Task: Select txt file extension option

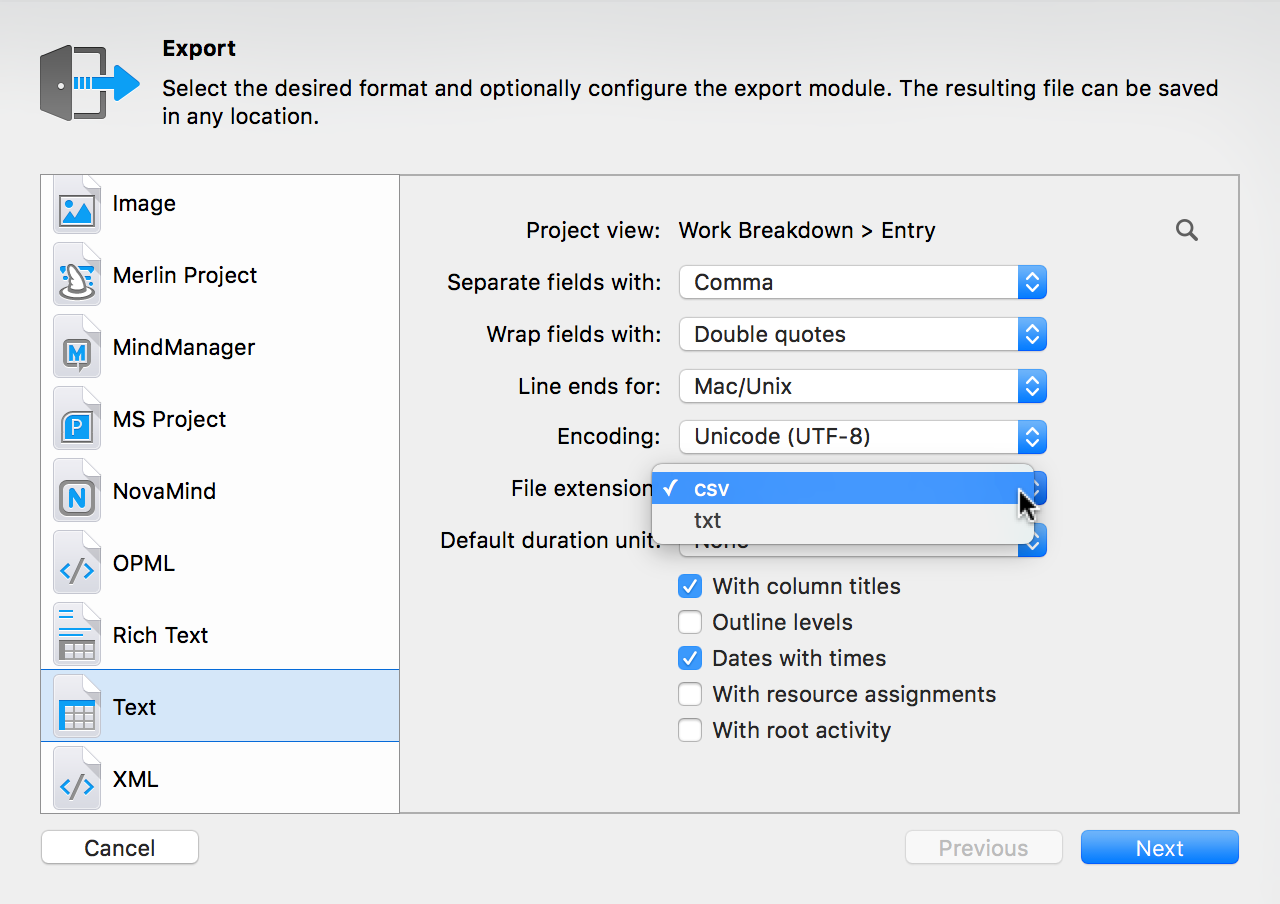Action: 843,521
